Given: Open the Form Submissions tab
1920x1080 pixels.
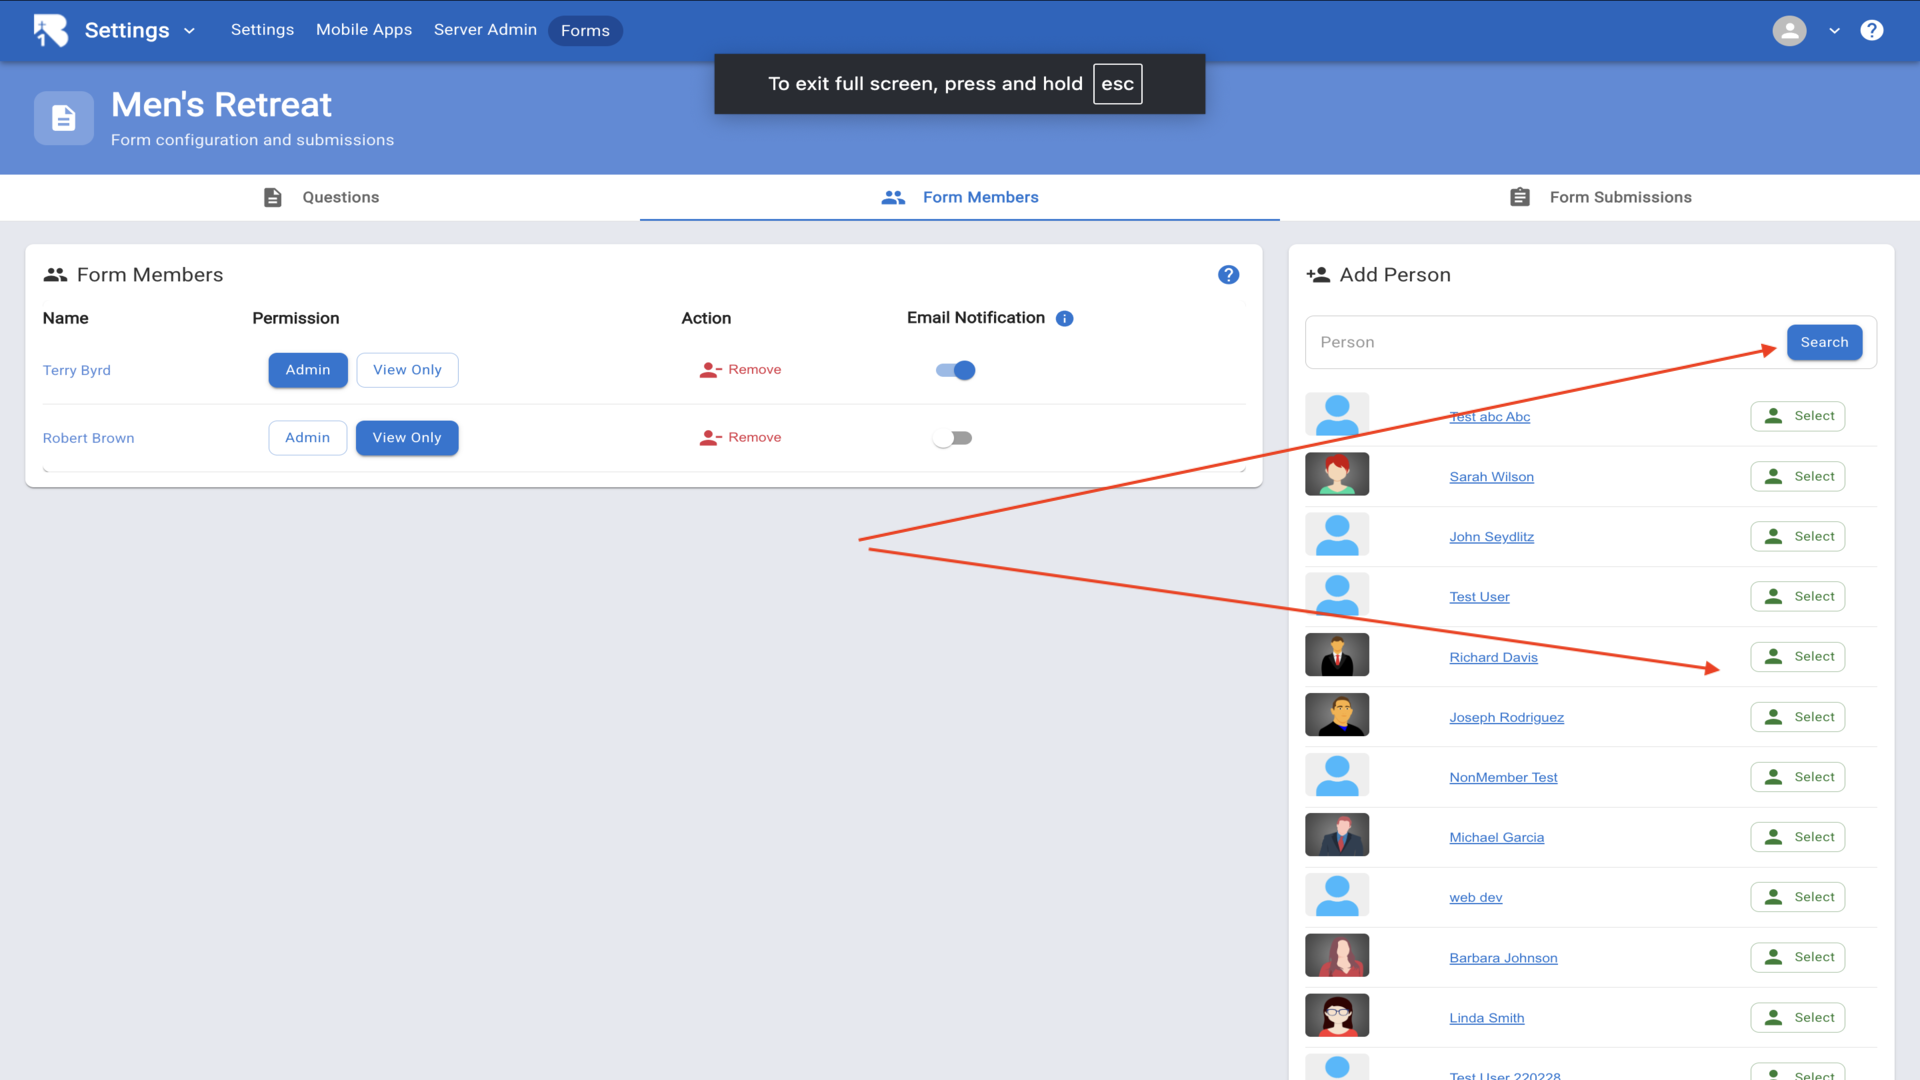Looking at the screenshot, I should coord(1600,197).
